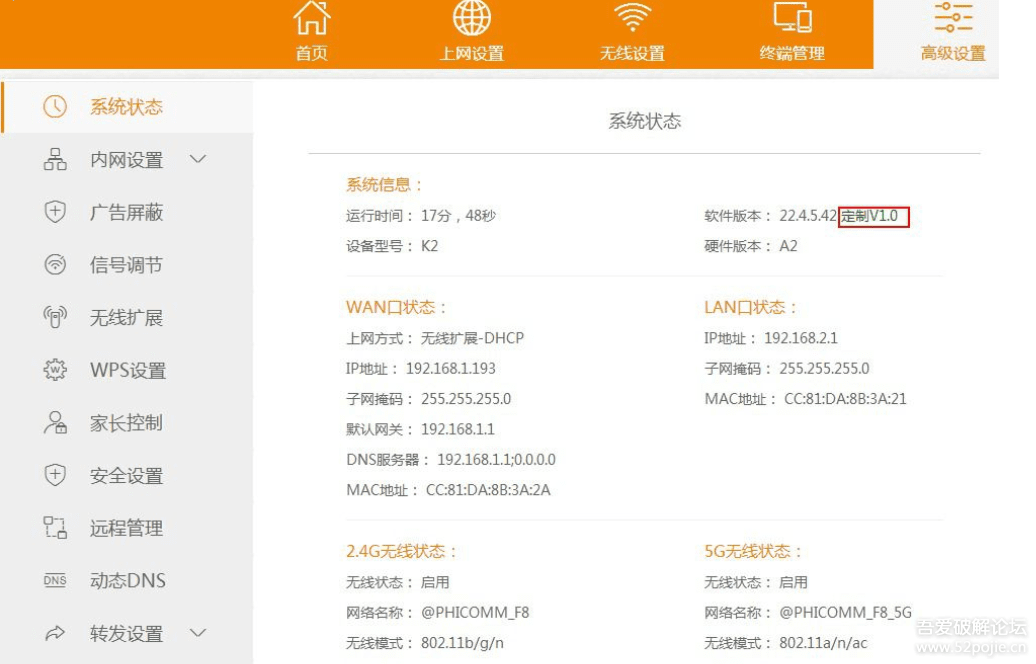Expand the 内网设置 chevron
Screen dimensions: 1036x664
tap(198, 159)
